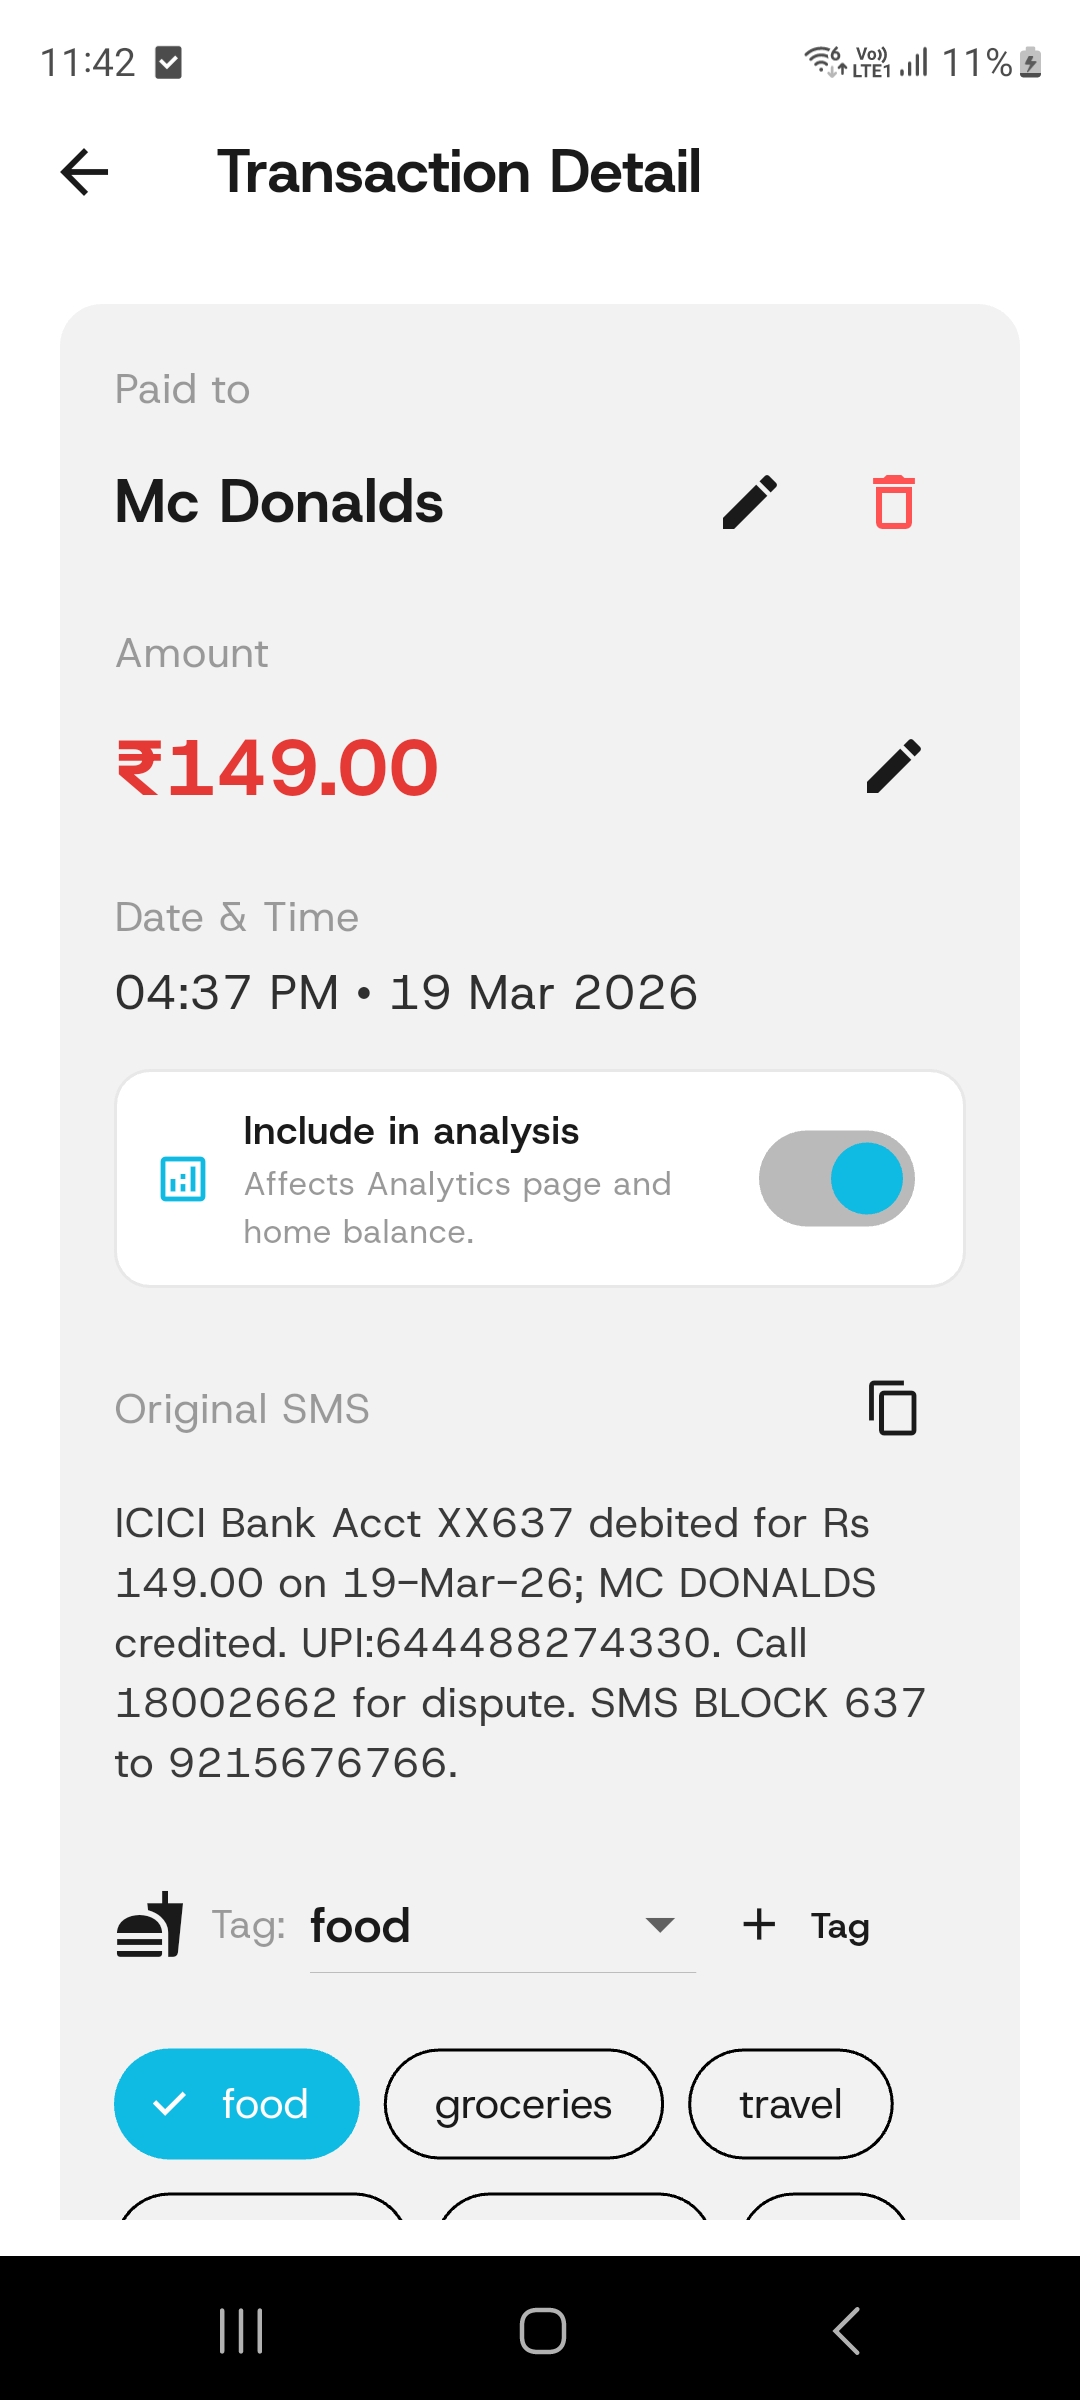Viewport: 1080px width, 2400px height.
Task: Edit the ₹149.00 amount
Action: click(893, 767)
